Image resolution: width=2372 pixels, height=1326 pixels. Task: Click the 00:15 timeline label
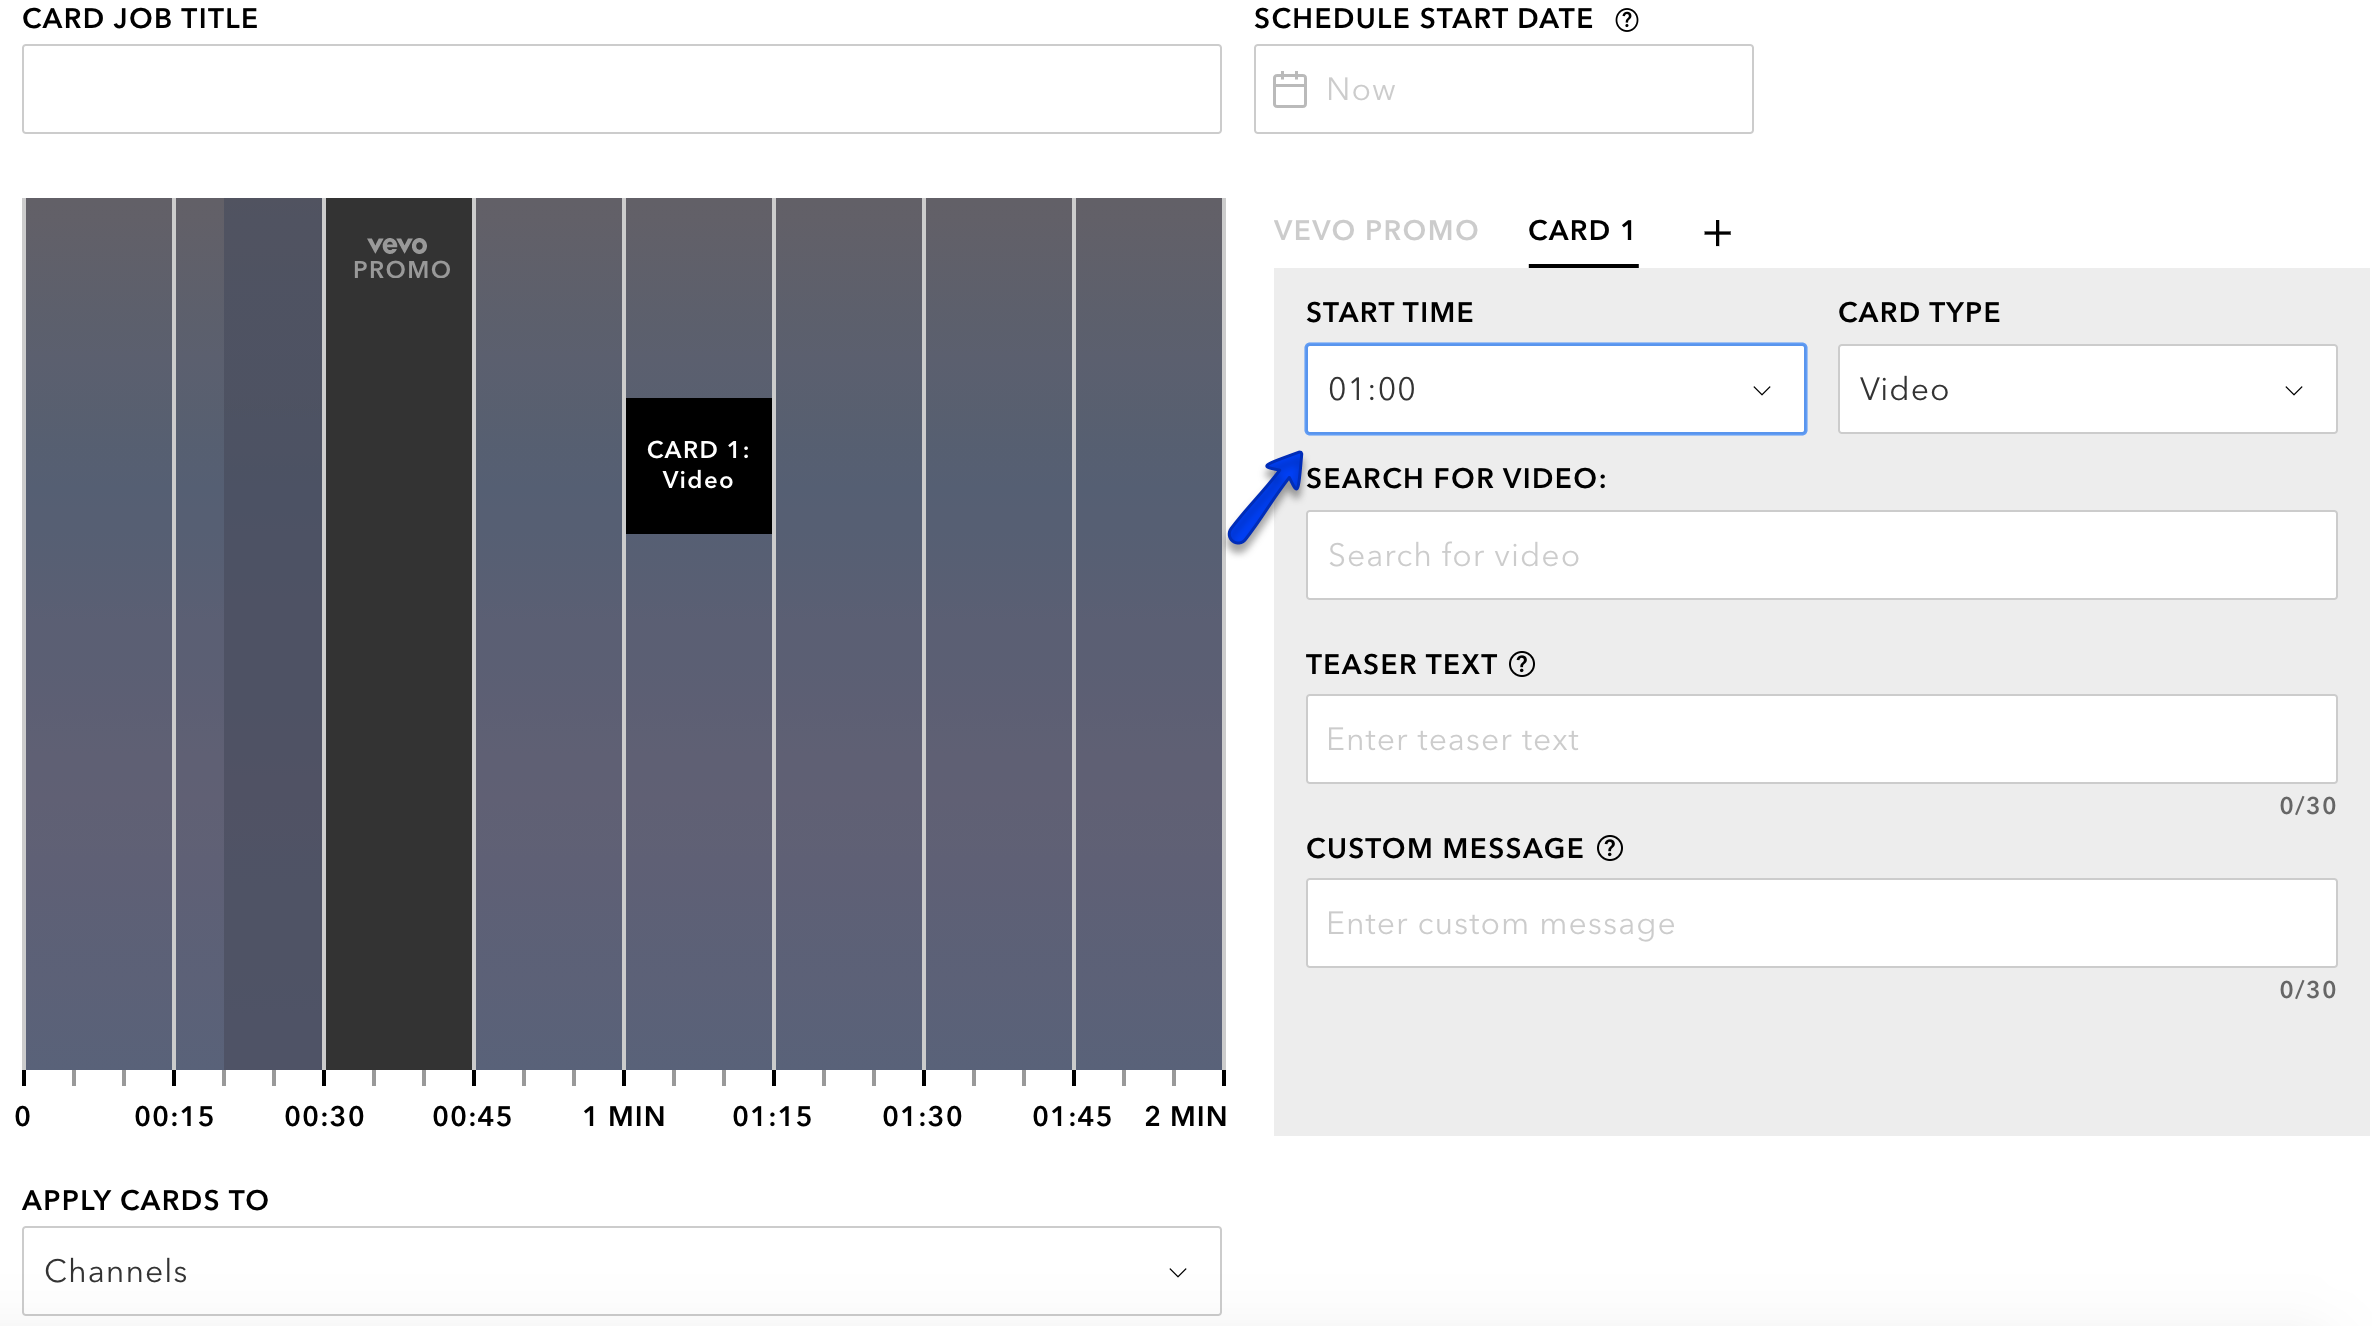174,1116
